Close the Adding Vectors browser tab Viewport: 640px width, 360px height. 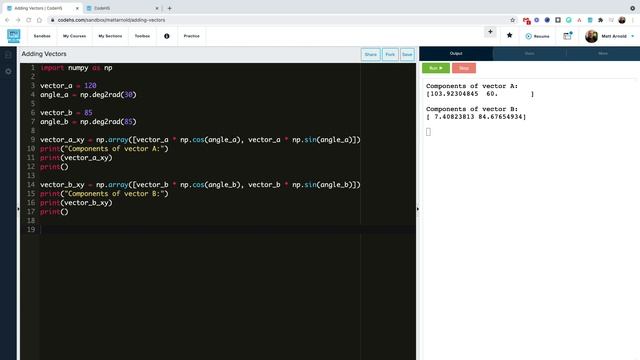77,8
